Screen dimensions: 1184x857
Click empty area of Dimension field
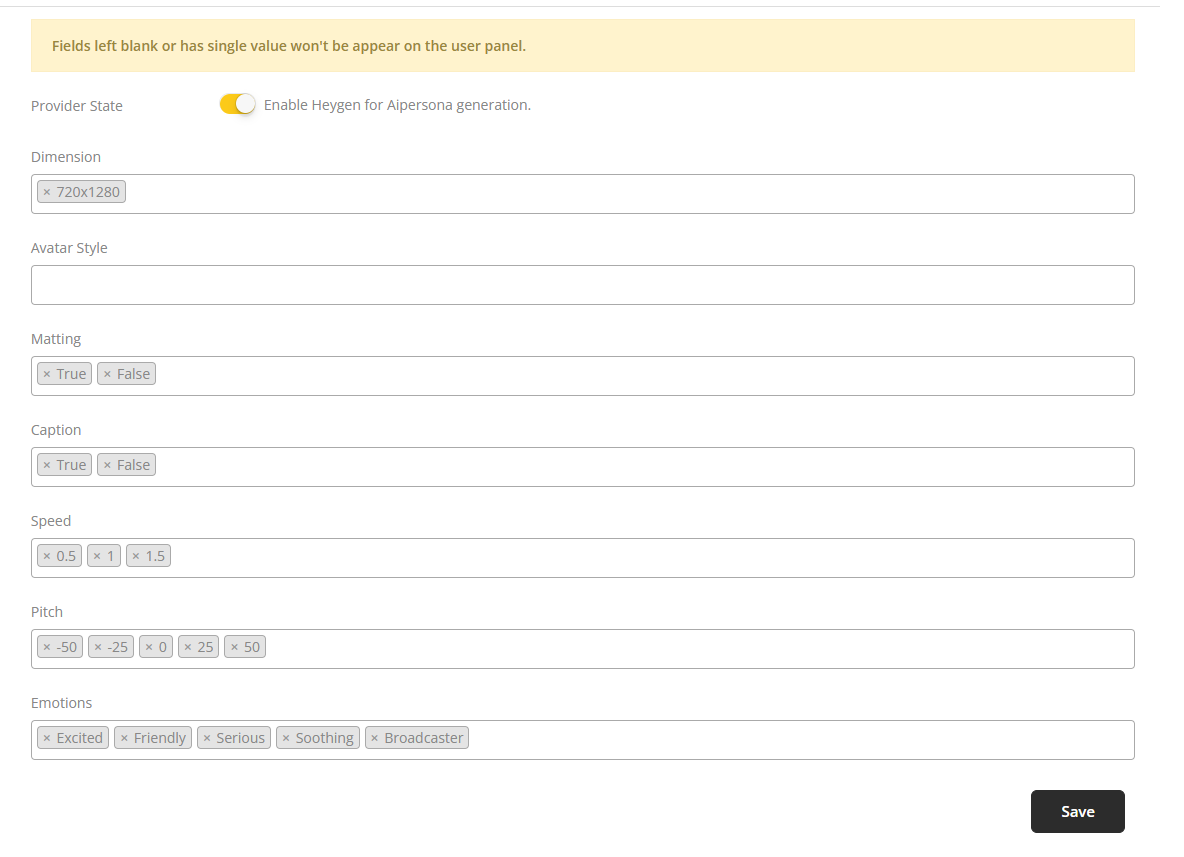tap(630, 194)
